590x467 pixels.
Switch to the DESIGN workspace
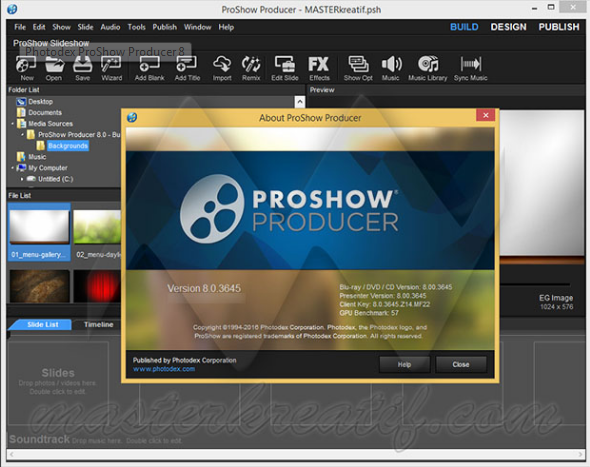pyautogui.click(x=508, y=27)
